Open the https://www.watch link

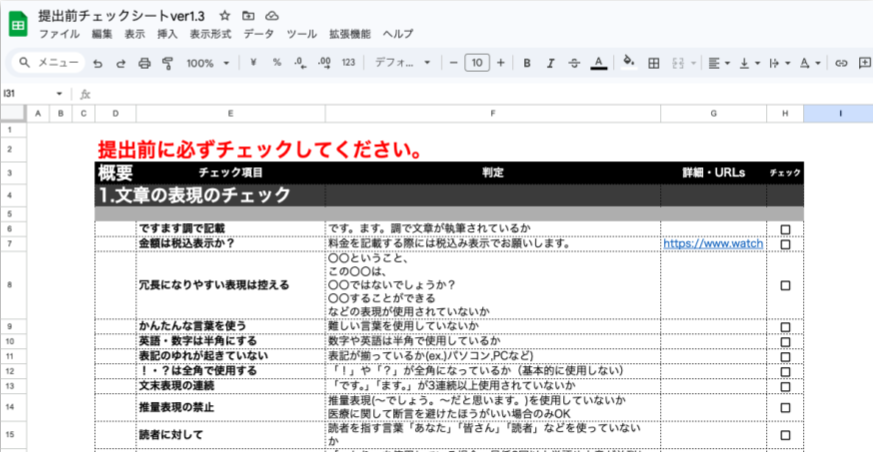pos(713,244)
